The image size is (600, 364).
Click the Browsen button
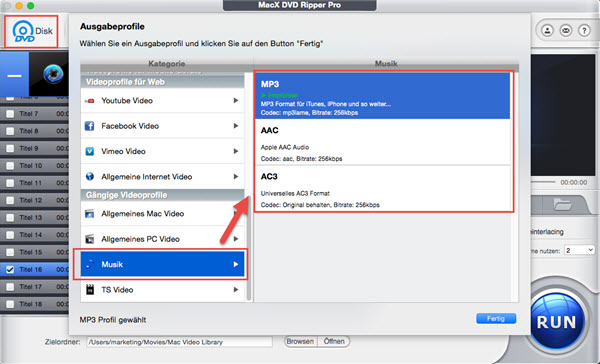coord(300,341)
